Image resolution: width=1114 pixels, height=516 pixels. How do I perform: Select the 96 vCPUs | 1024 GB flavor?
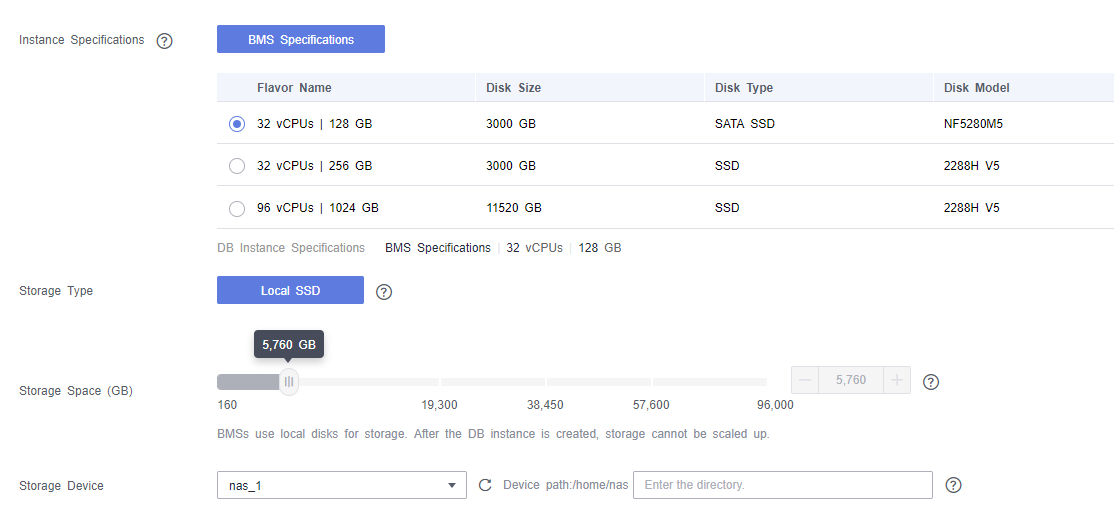[237, 208]
